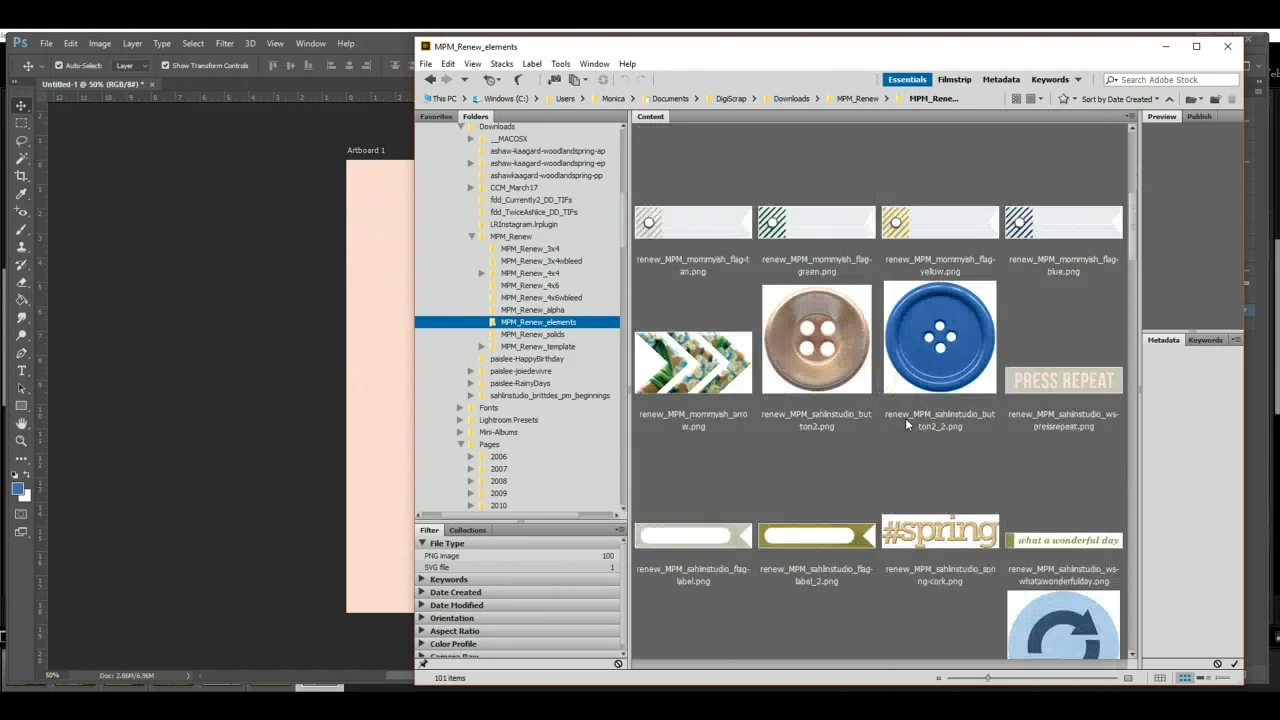Viewport: 1280px width, 720px height.
Task: Go back using Bridge back arrow
Action: (x=430, y=80)
